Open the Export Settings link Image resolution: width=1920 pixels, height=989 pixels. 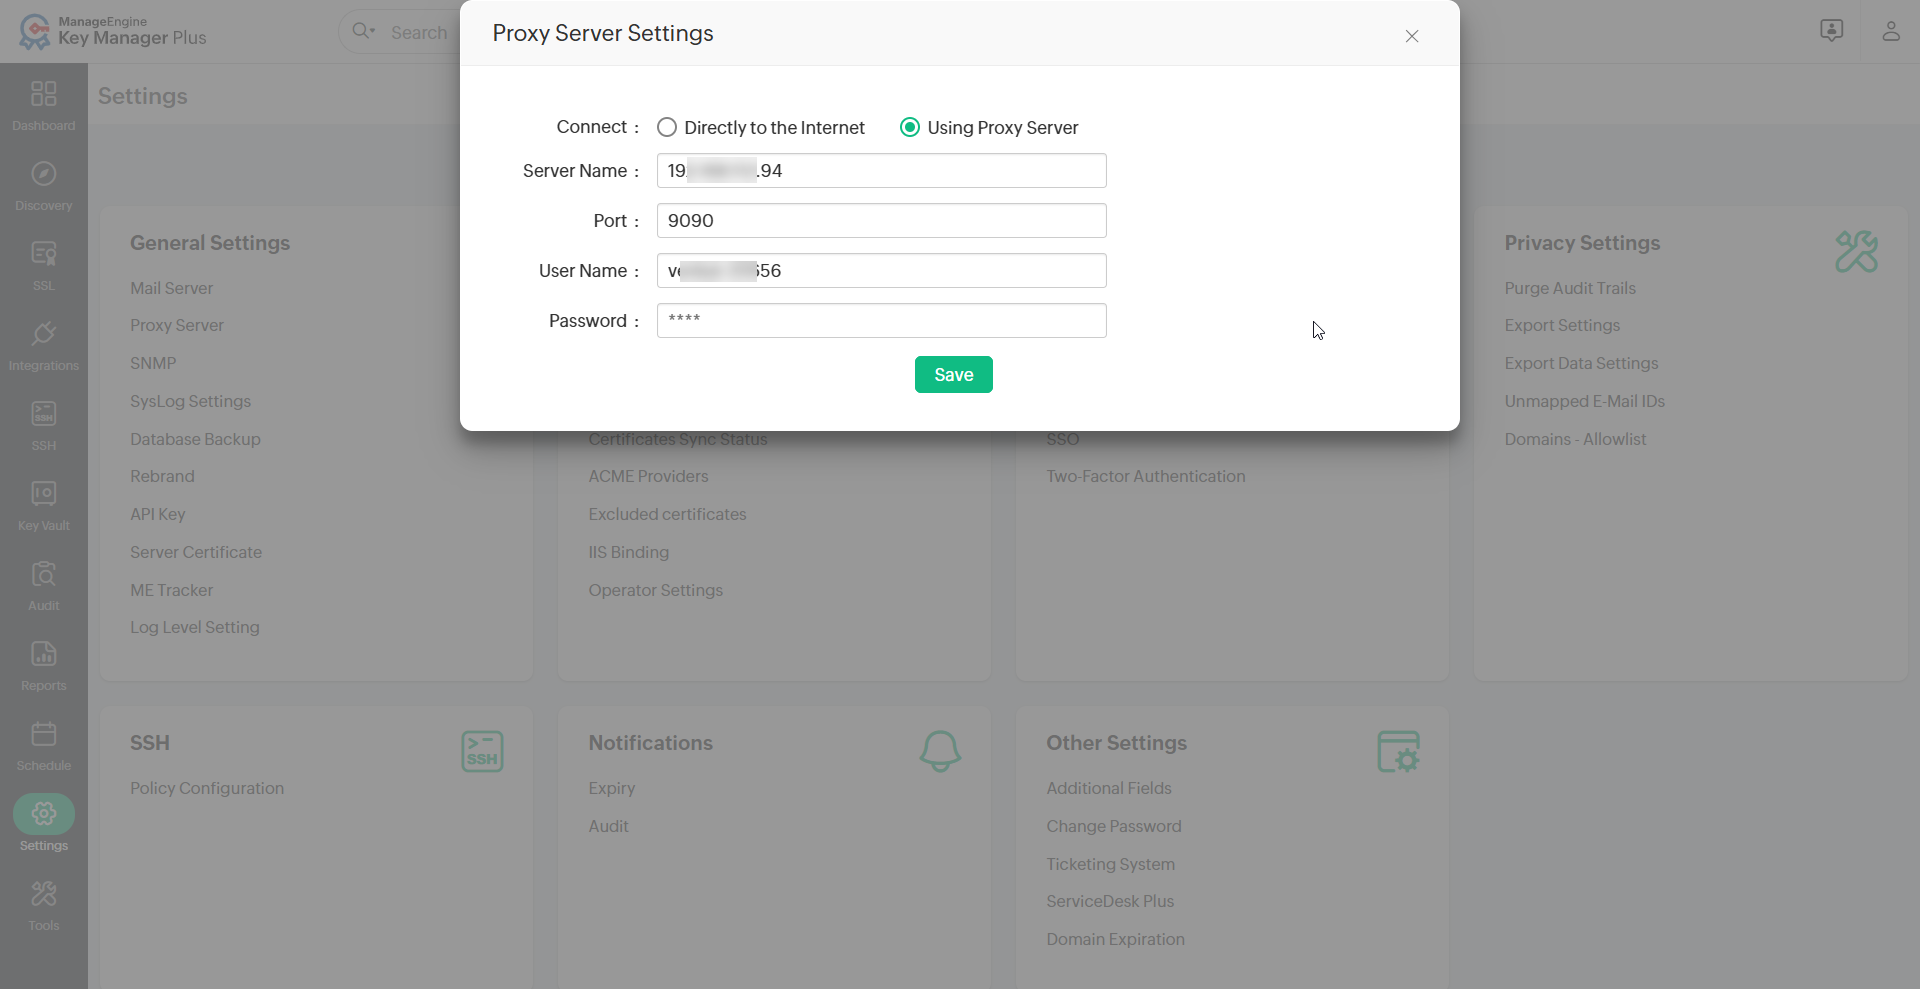tap(1561, 326)
